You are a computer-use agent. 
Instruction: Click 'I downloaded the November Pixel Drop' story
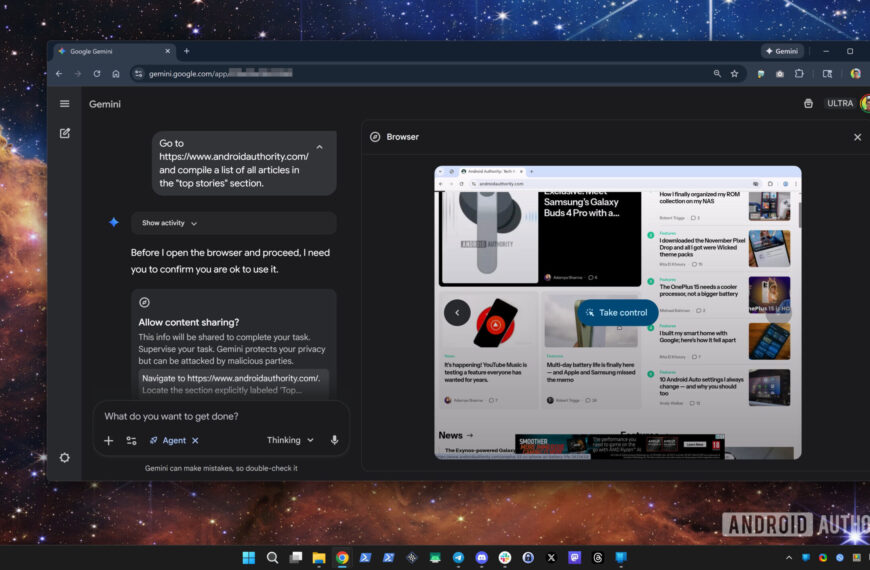point(702,247)
